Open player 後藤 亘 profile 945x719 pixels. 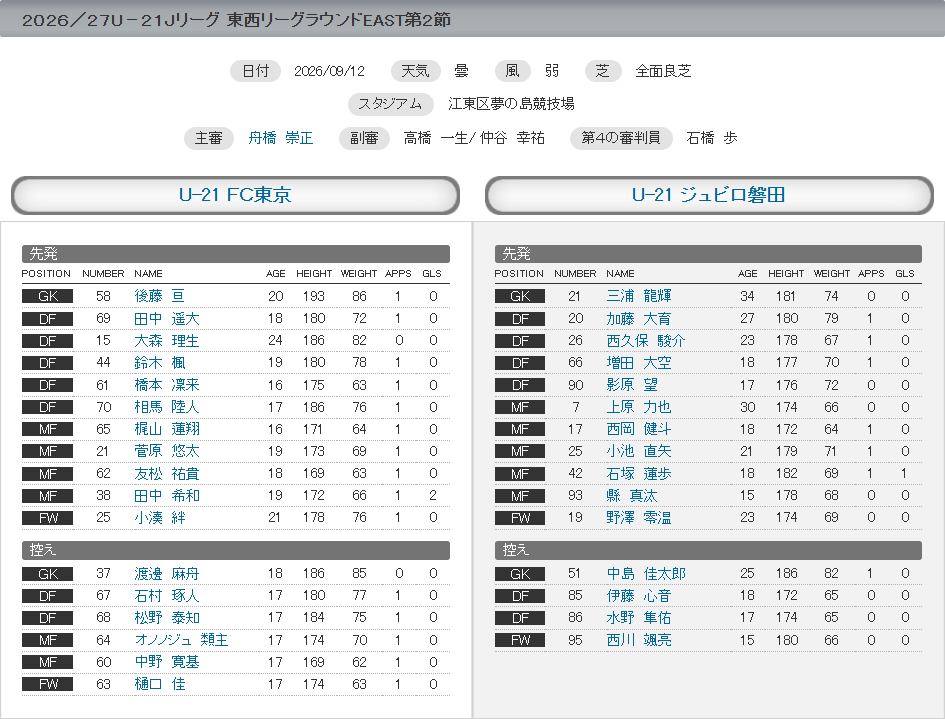click(x=159, y=296)
